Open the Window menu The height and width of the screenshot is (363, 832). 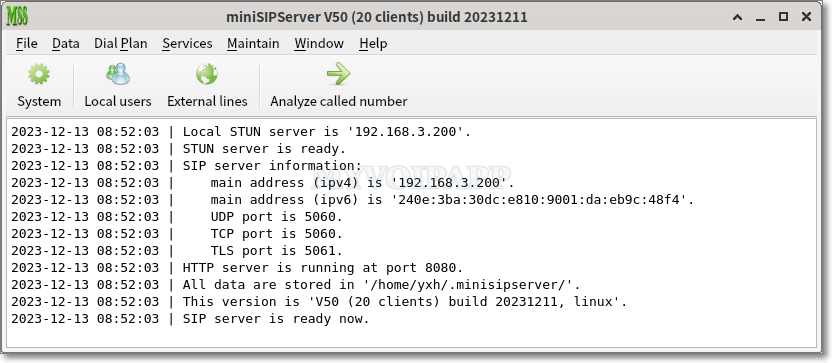point(319,44)
